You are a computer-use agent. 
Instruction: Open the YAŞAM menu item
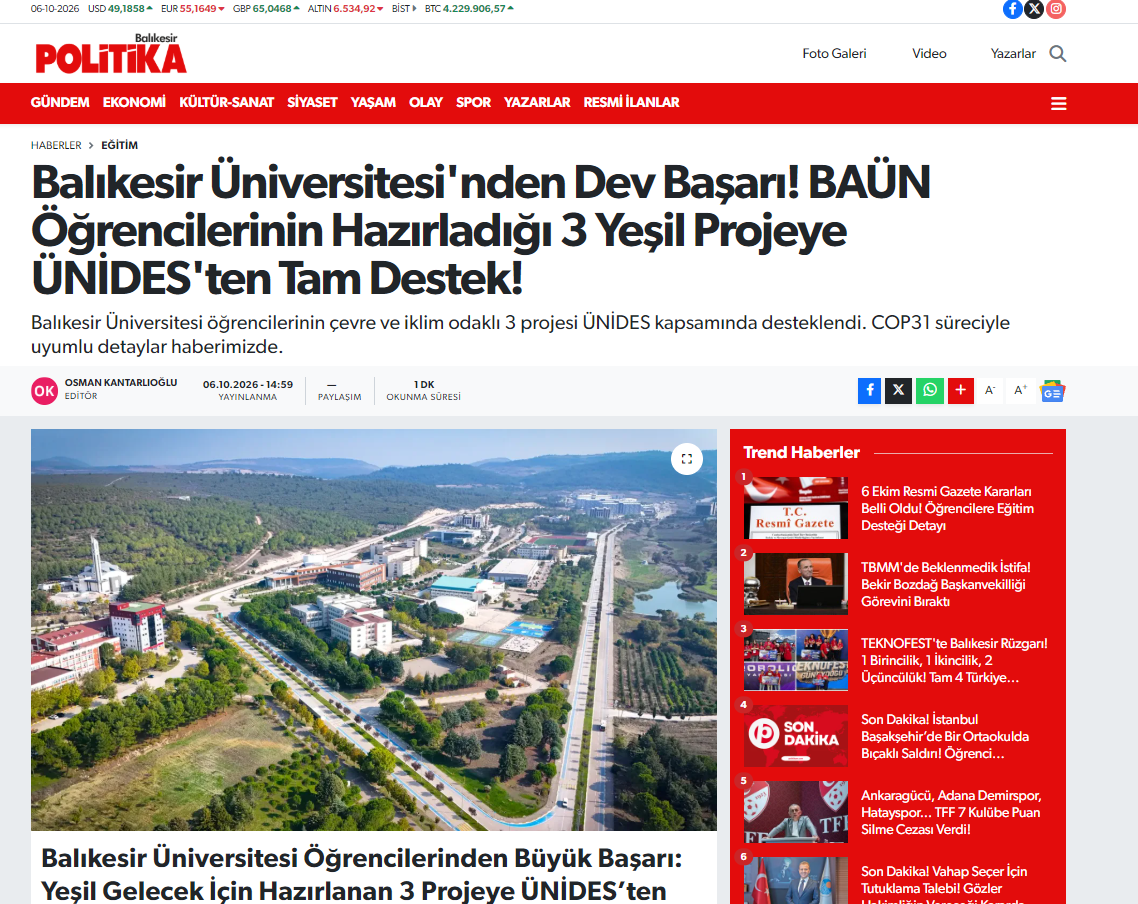click(373, 102)
